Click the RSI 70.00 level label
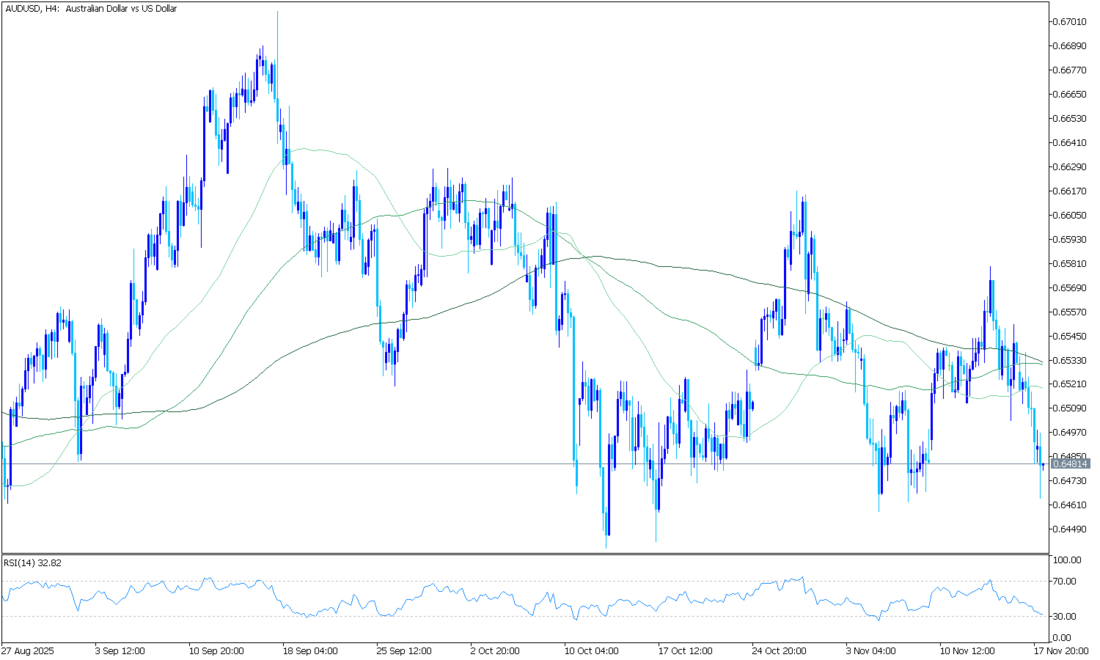Image resolution: width=1100 pixels, height=660 pixels. tap(1064, 581)
